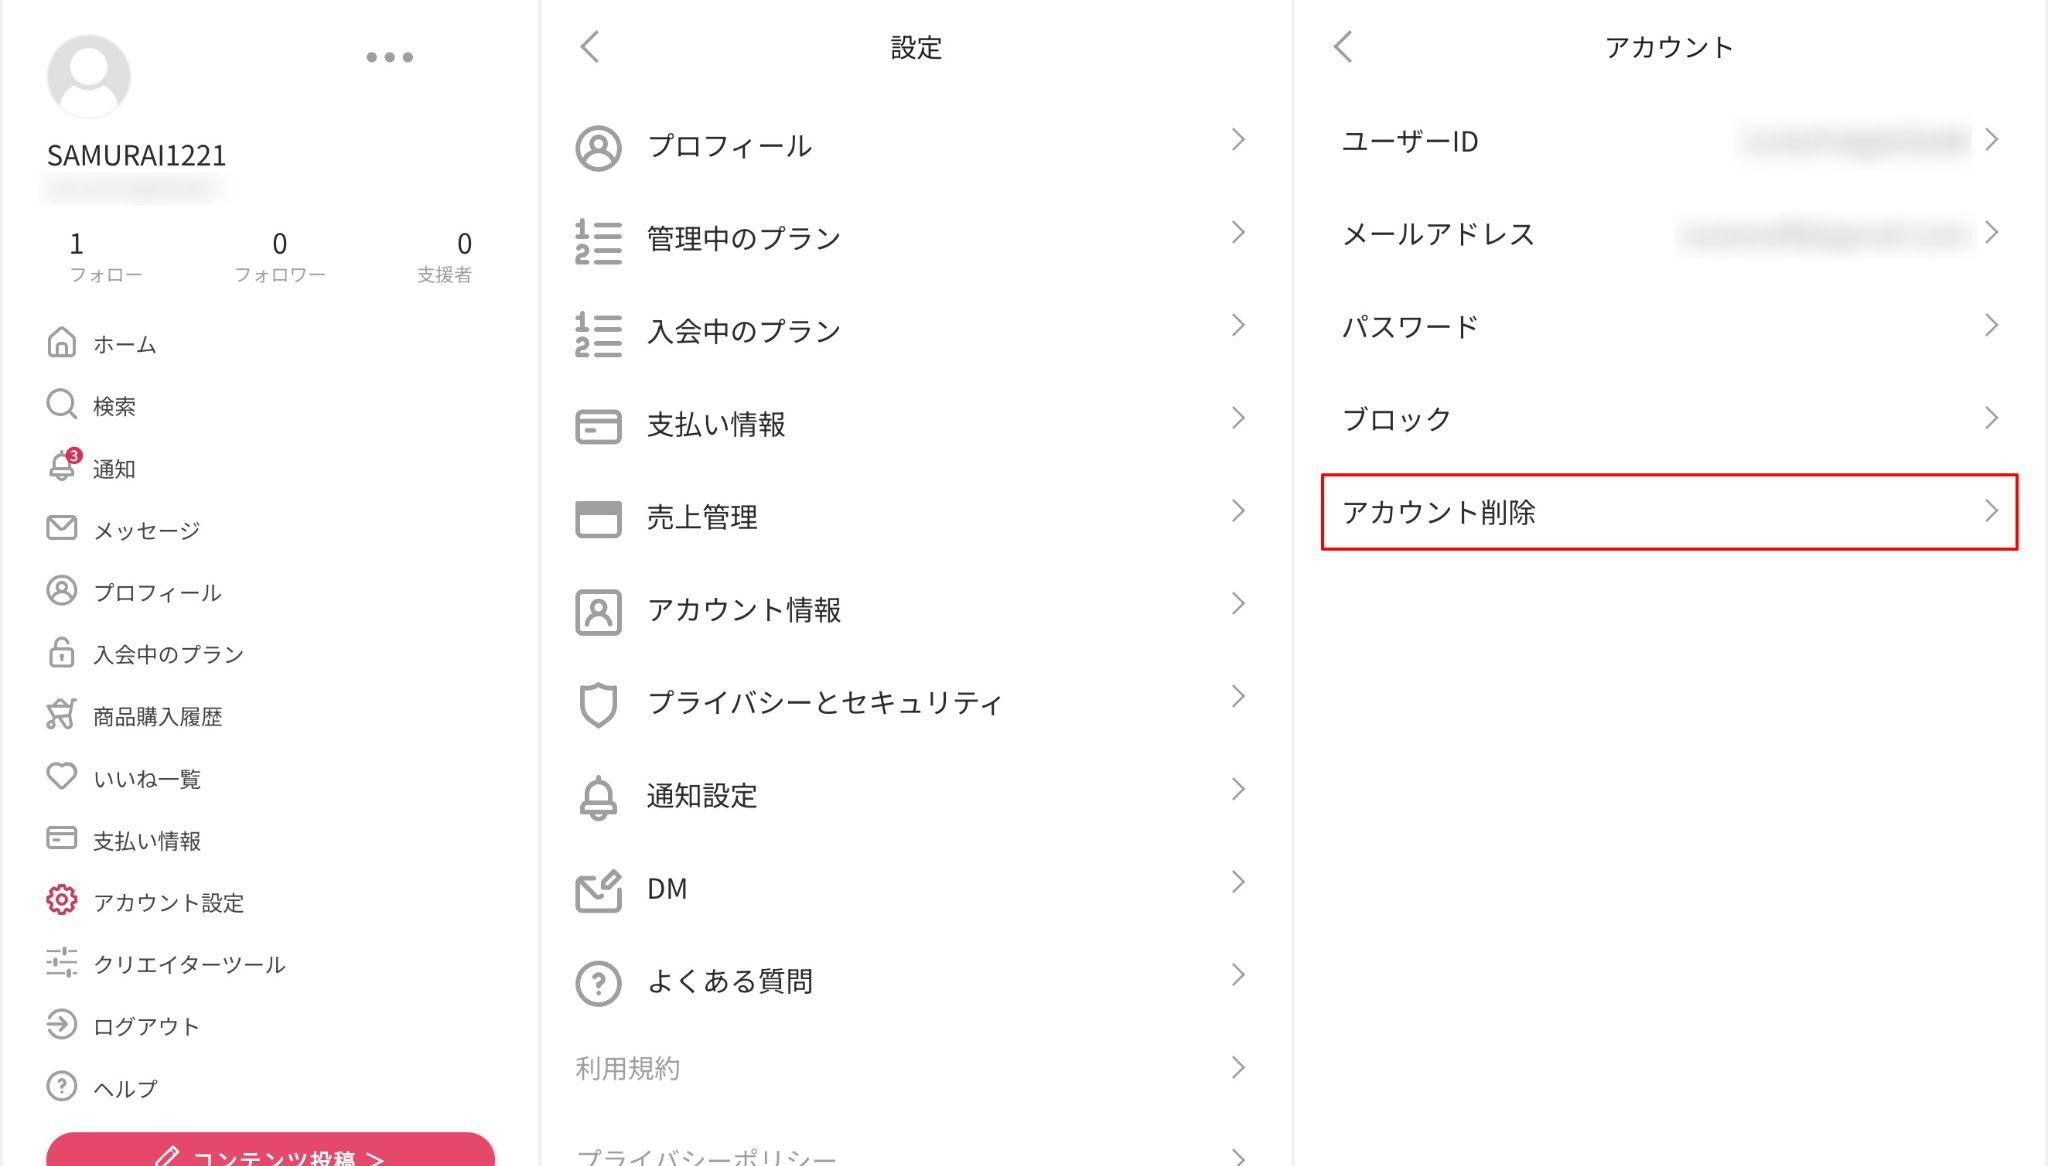The image size is (2048, 1166).
Task: Go back from the アカウント screen
Action: 1343,46
